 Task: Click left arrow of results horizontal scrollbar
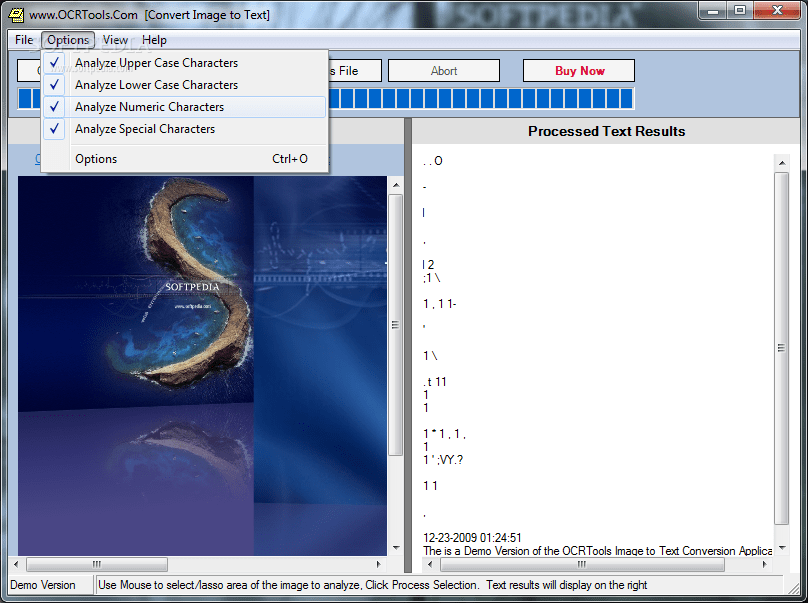(x=430, y=564)
